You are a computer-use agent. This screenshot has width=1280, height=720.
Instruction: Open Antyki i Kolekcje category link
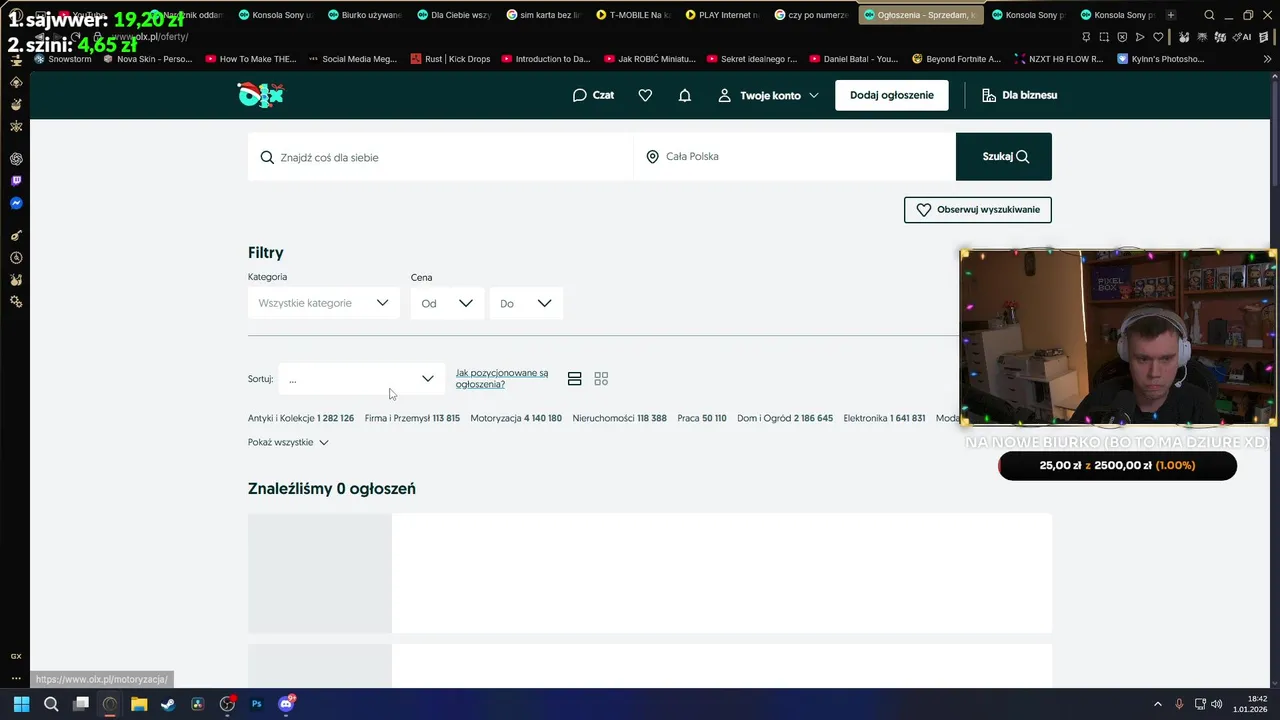coord(301,418)
